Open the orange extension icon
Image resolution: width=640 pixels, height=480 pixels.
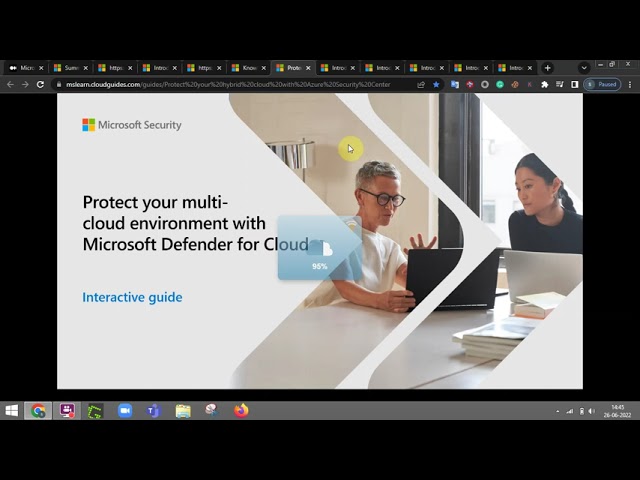point(515,84)
